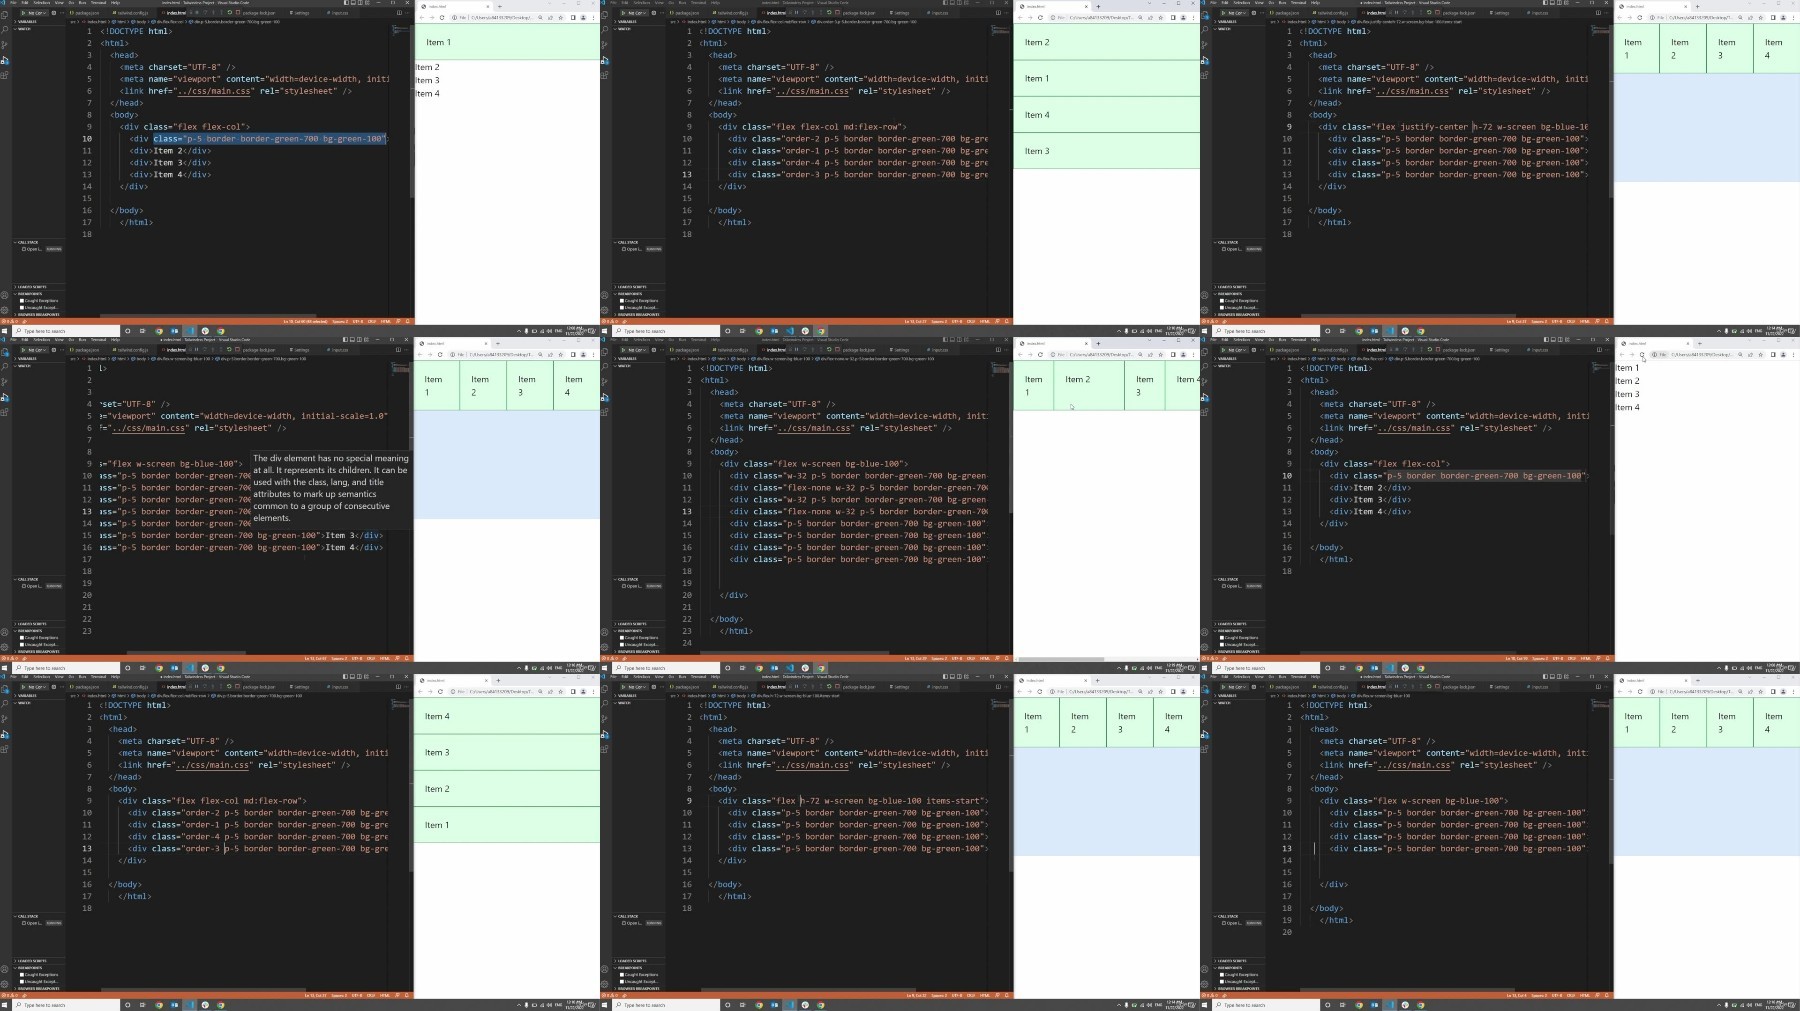
Task: Click debug settings gear beside launch config, center window
Action: [x=653, y=350]
